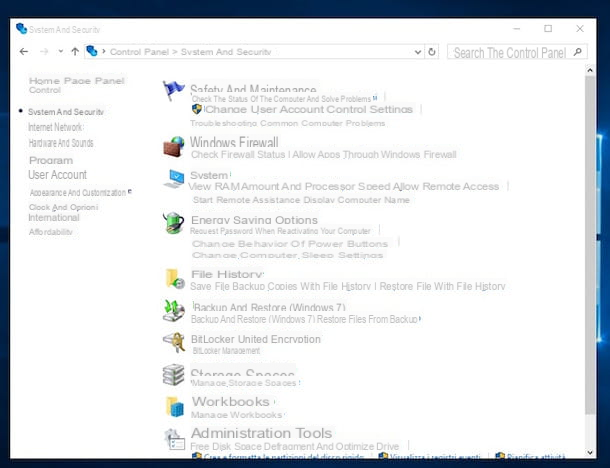Click Restore File With File History
The height and width of the screenshot is (468, 610).
click(442, 286)
